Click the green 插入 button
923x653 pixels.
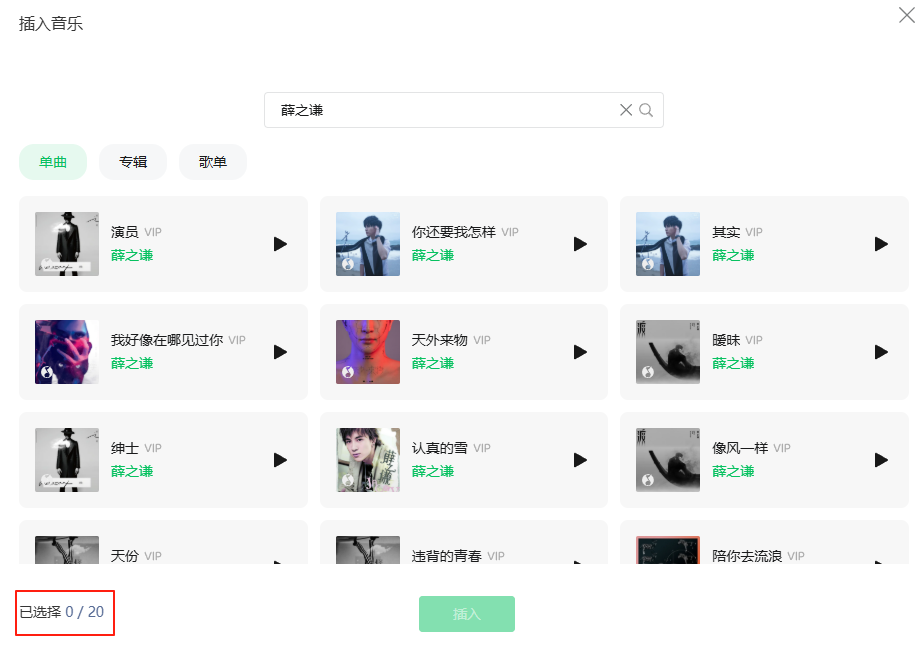(x=467, y=614)
